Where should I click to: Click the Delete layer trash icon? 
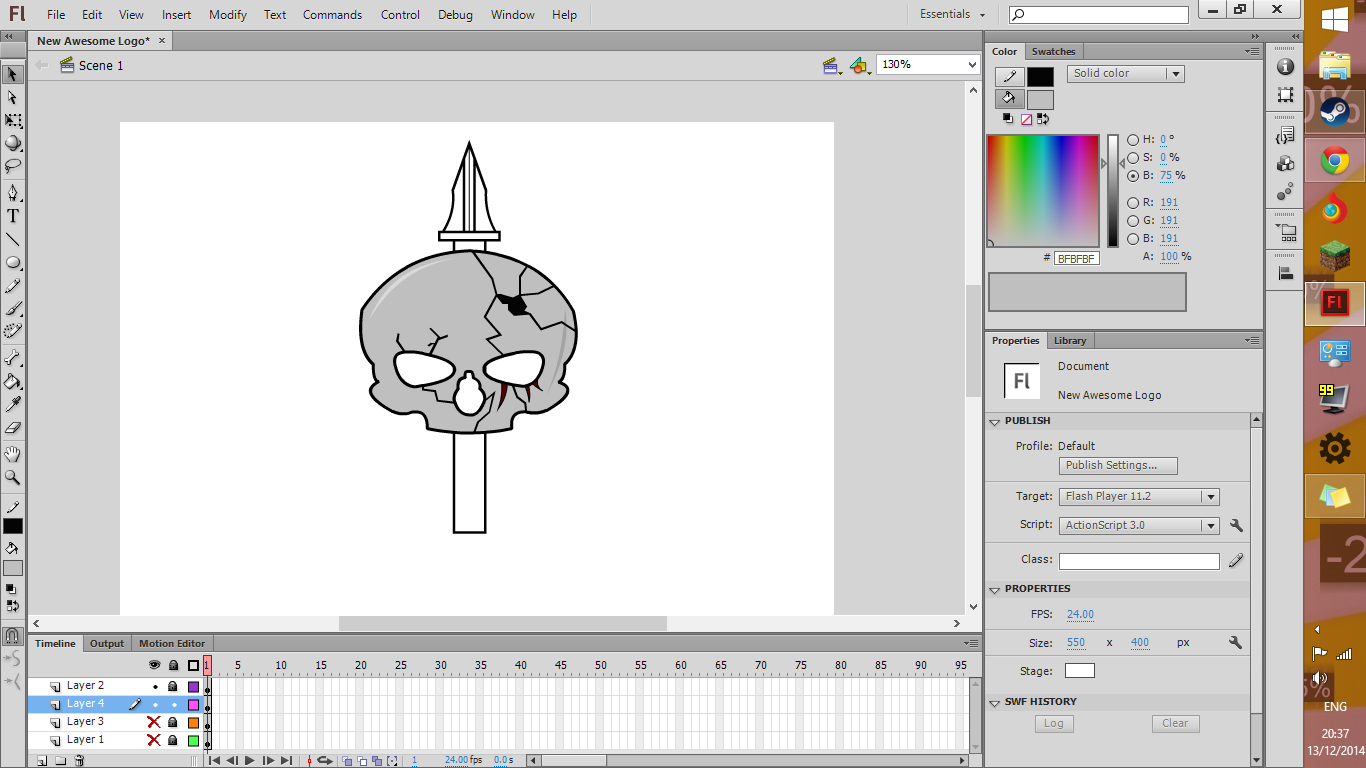(80, 761)
